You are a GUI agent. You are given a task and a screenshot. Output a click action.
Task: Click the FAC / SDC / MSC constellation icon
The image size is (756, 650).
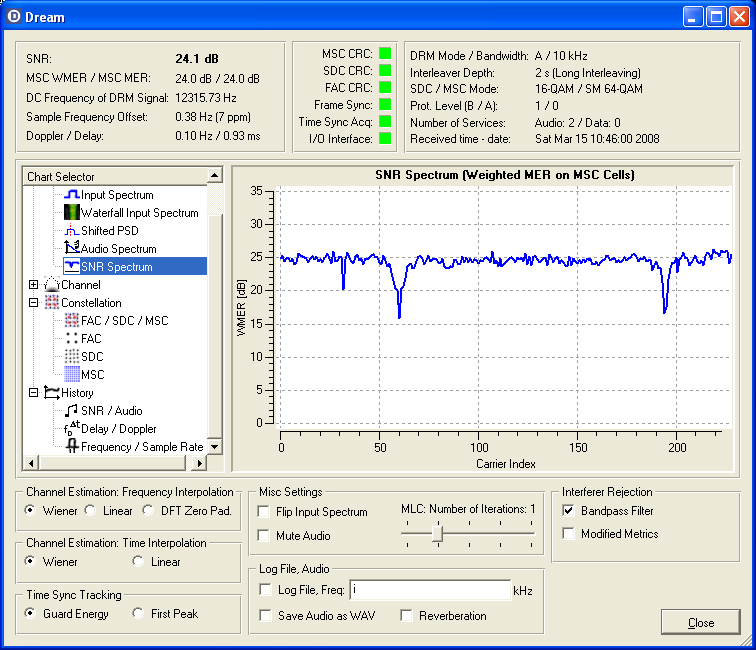[x=72, y=321]
